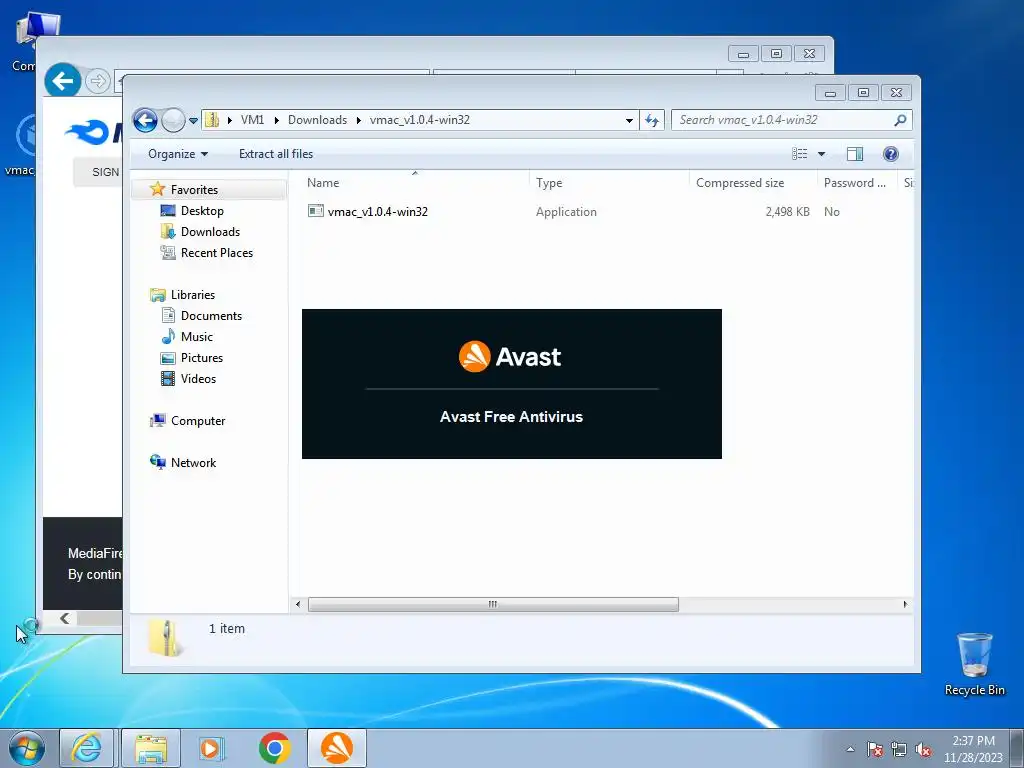Viewport: 1024px width, 768px height.
Task: Click the network tray icon
Action: click(899, 750)
